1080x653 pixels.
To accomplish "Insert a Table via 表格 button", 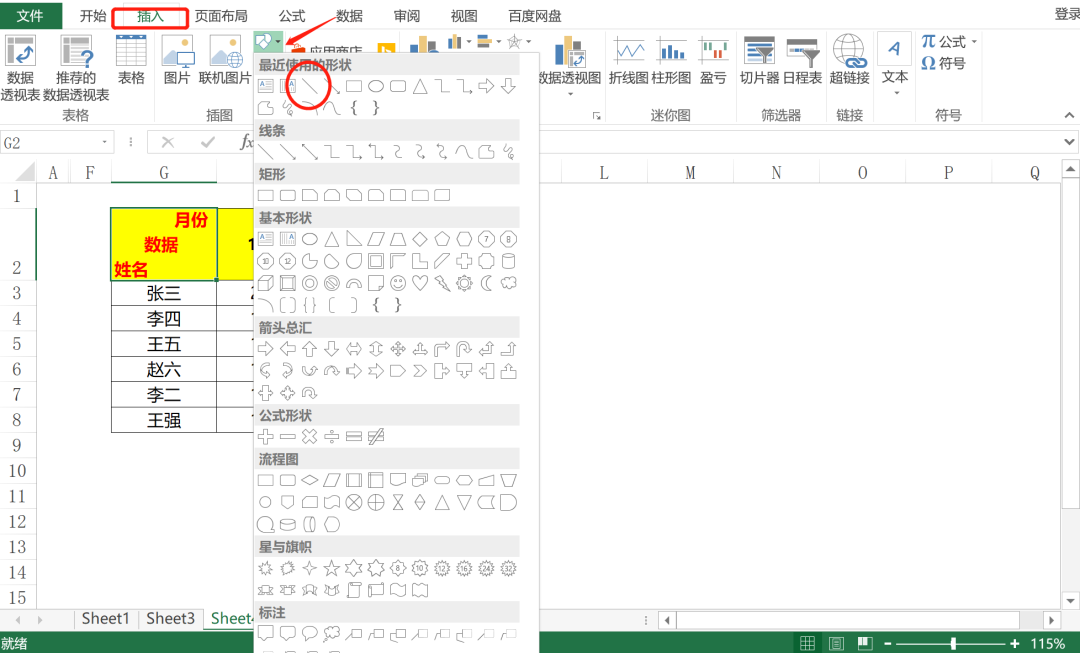I will tap(131, 60).
